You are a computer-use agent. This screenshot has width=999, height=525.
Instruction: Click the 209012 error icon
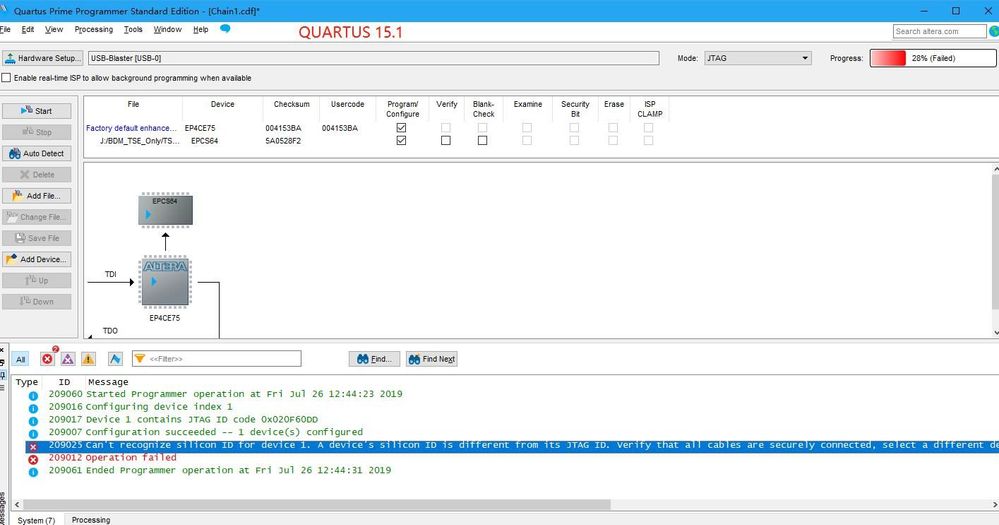point(33,459)
